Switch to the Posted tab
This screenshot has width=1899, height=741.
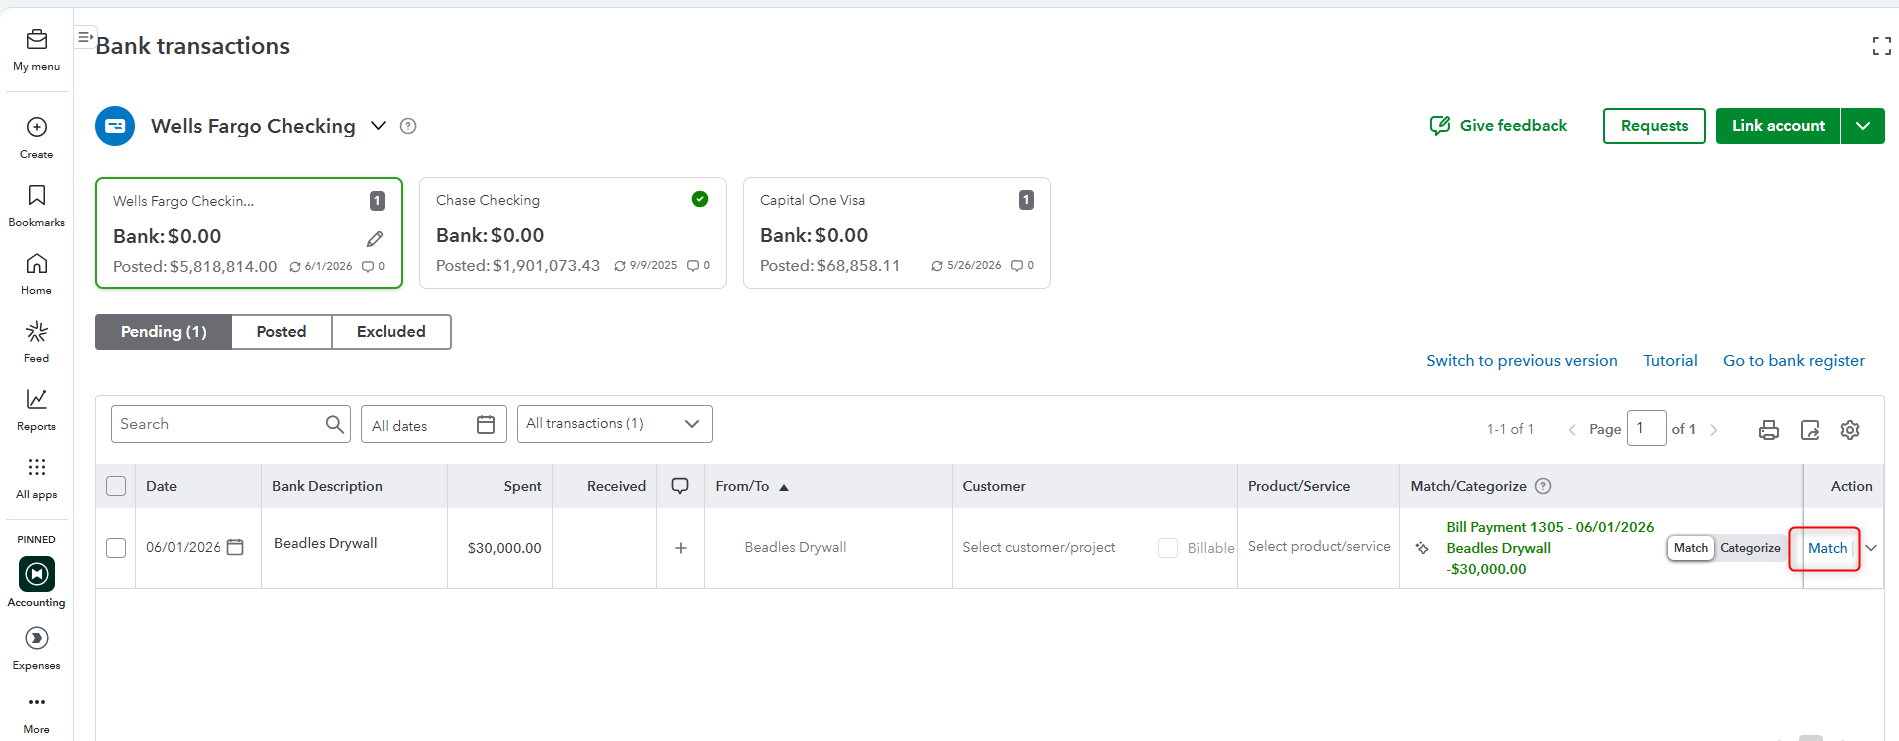click(281, 332)
